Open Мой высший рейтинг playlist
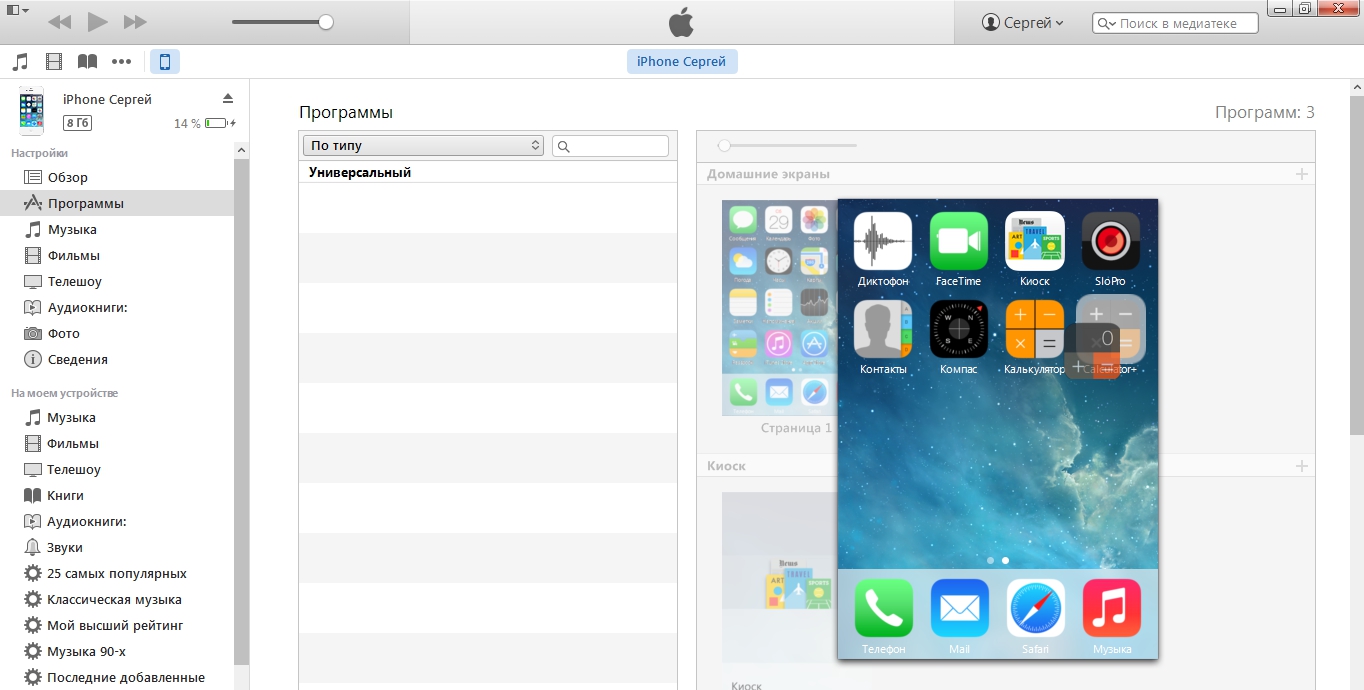Viewport: 1364px width, 690px height. coord(117,625)
